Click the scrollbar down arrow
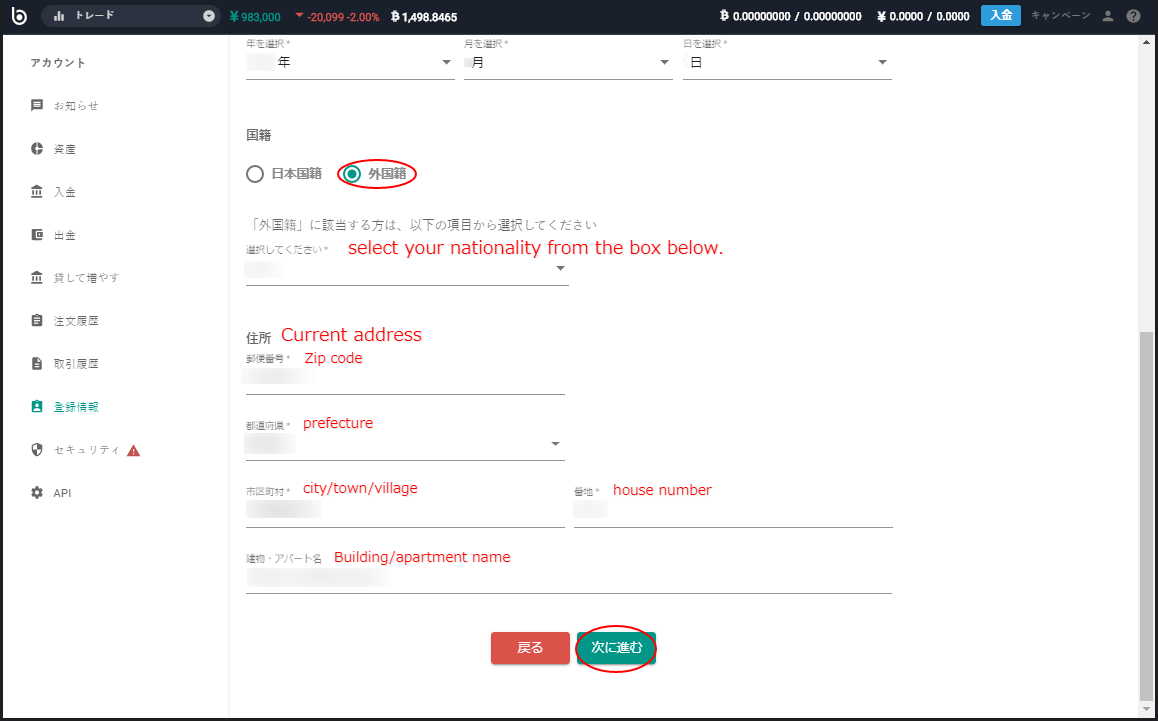The width and height of the screenshot is (1158, 721). pyautogui.click(x=1147, y=711)
